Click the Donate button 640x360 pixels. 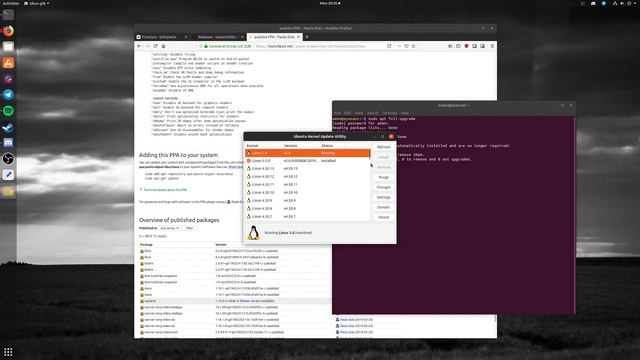click(x=384, y=207)
